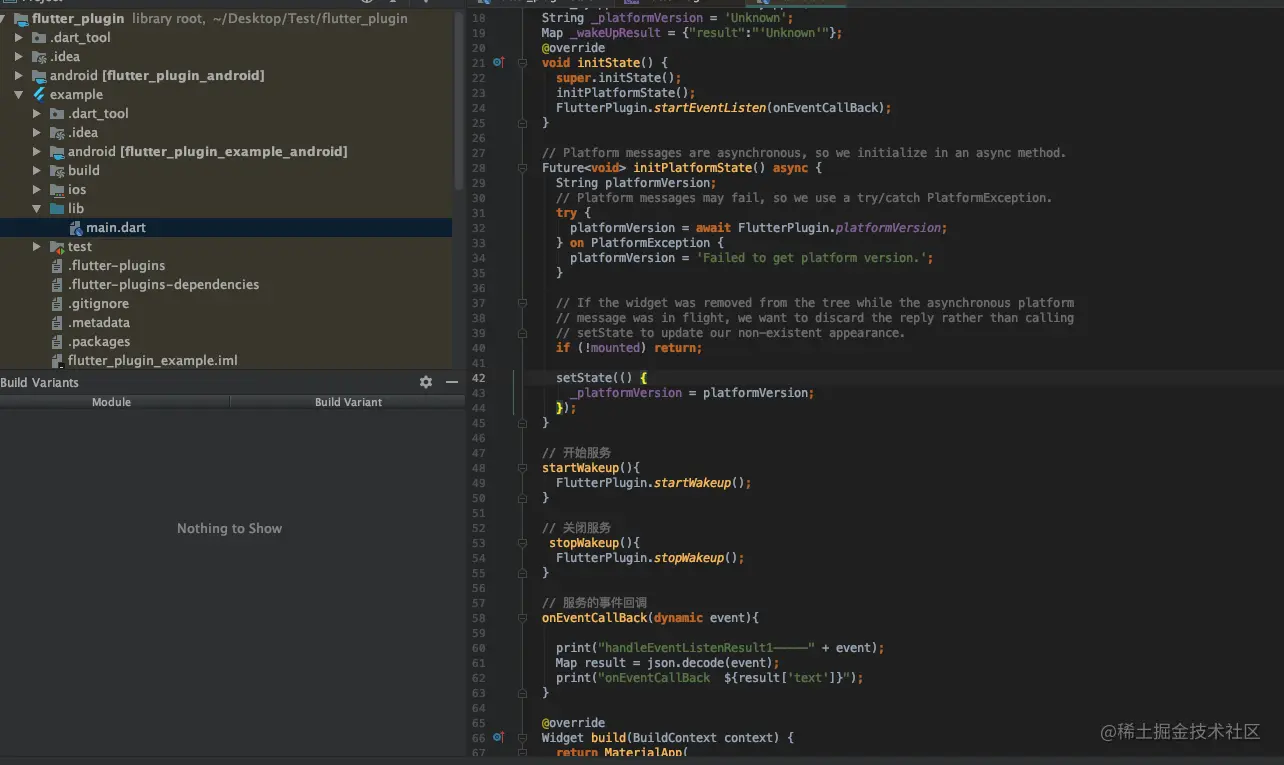The height and width of the screenshot is (765, 1284).
Task: Click the Module column header
Action: tap(114, 402)
